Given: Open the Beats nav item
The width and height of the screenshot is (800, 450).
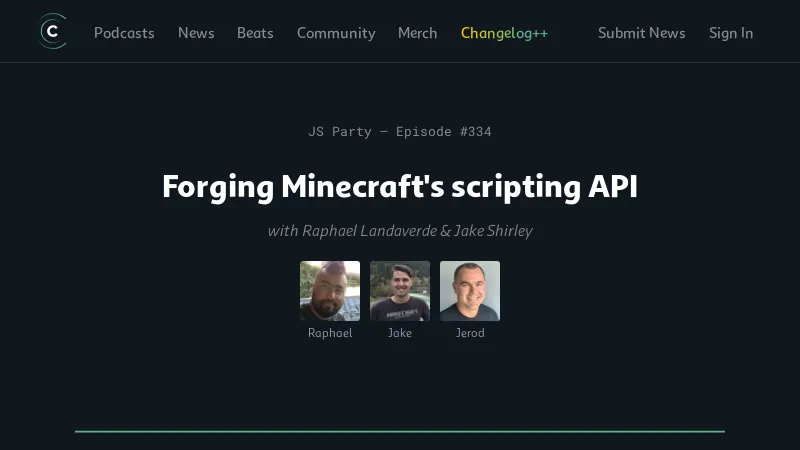Looking at the screenshot, I should pyautogui.click(x=255, y=33).
